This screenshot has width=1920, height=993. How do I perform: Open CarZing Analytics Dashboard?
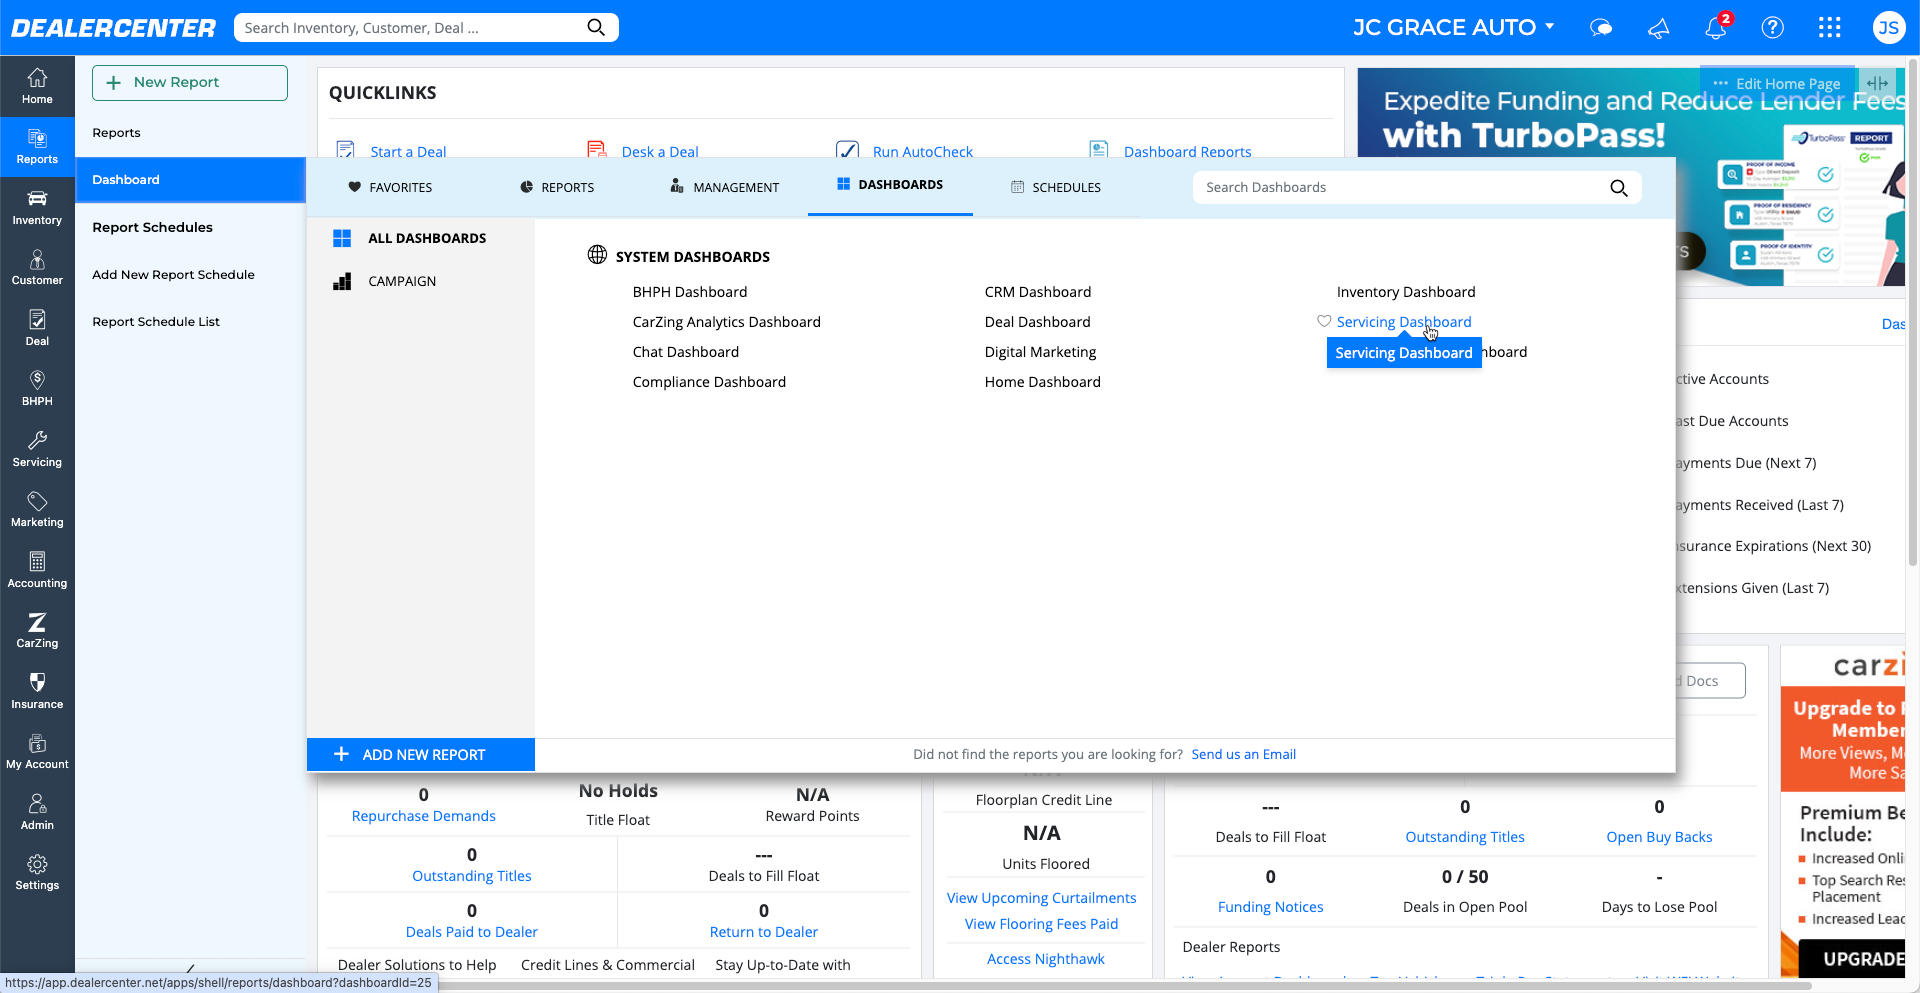(x=726, y=321)
